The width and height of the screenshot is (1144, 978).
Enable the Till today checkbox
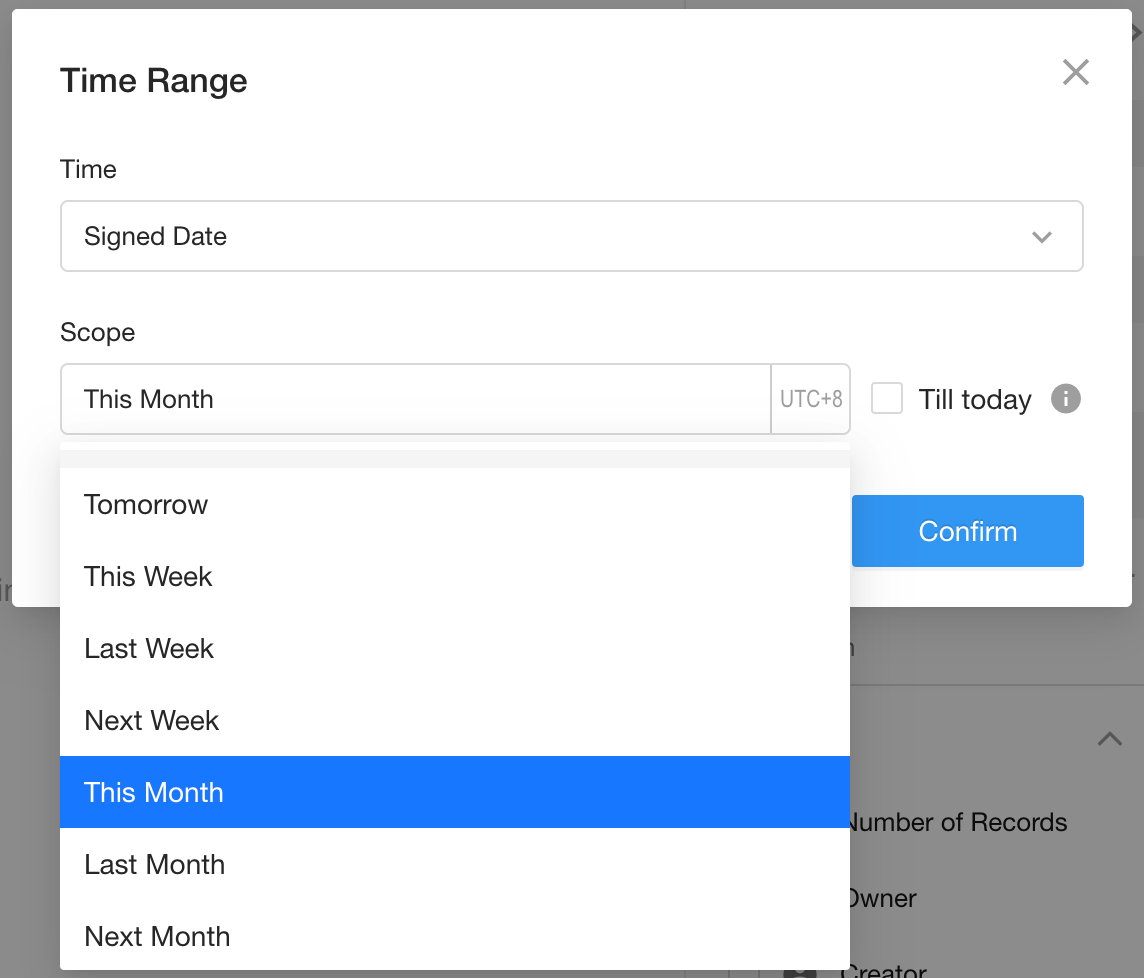pyautogui.click(x=887, y=399)
